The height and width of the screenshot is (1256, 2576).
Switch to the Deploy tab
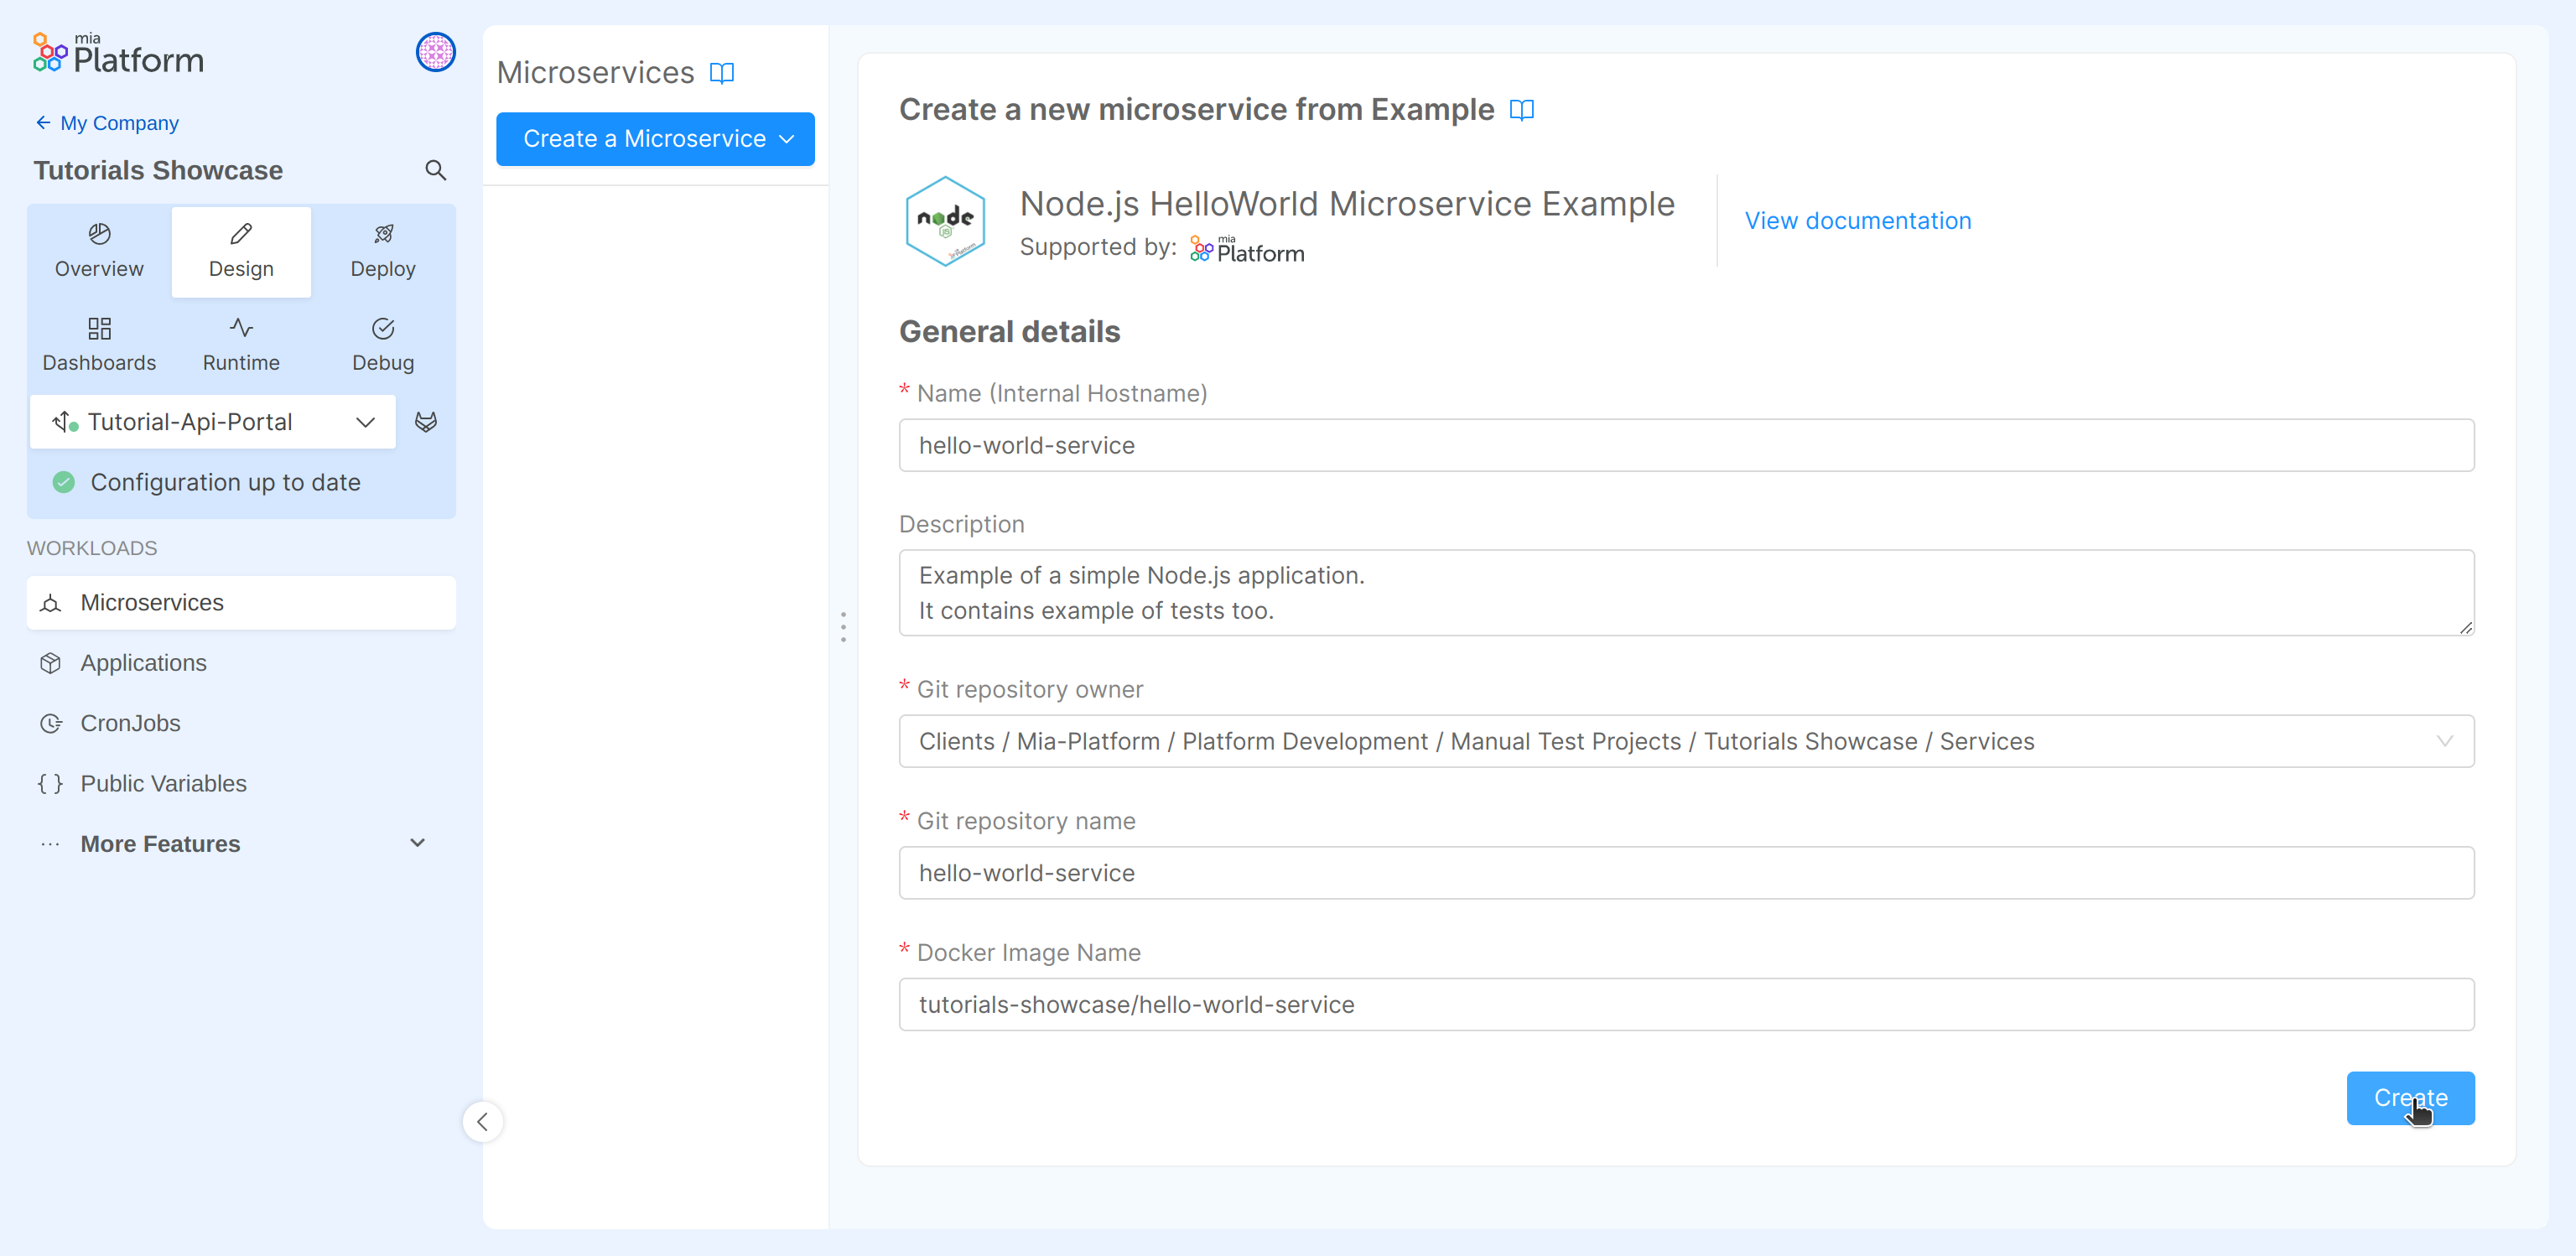(382, 250)
